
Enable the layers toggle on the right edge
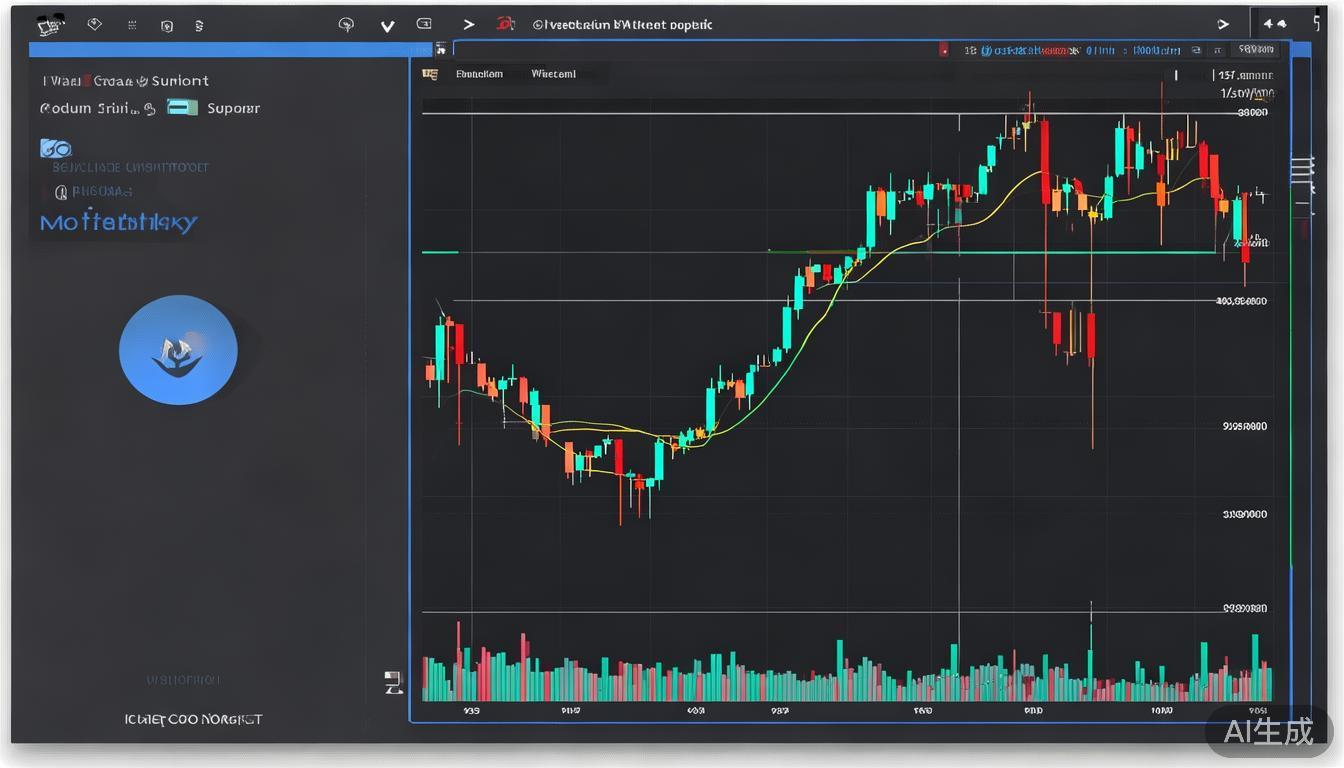pyautogui.click(x=1300, y=165)
